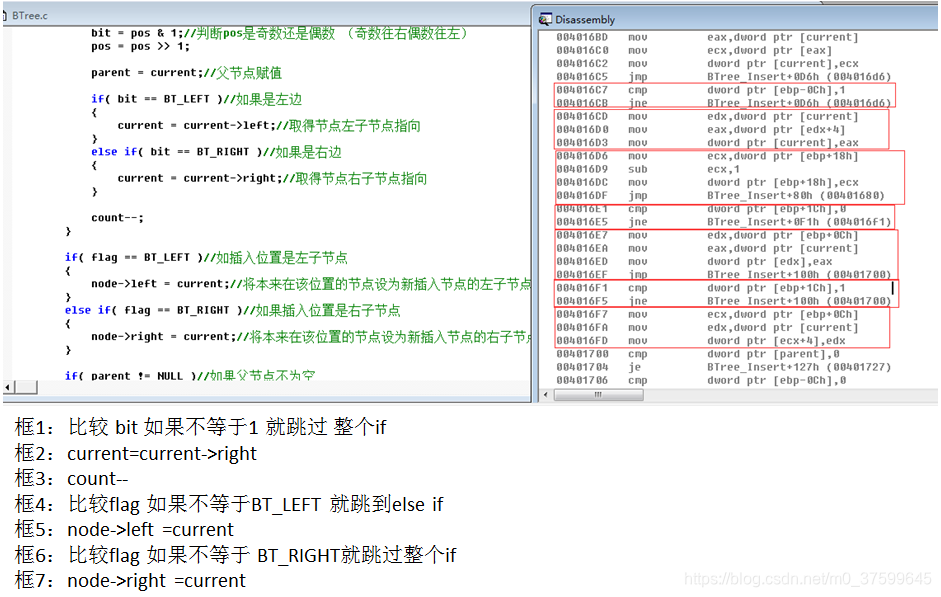Click the BTree.c window title

tap(29, 16)
